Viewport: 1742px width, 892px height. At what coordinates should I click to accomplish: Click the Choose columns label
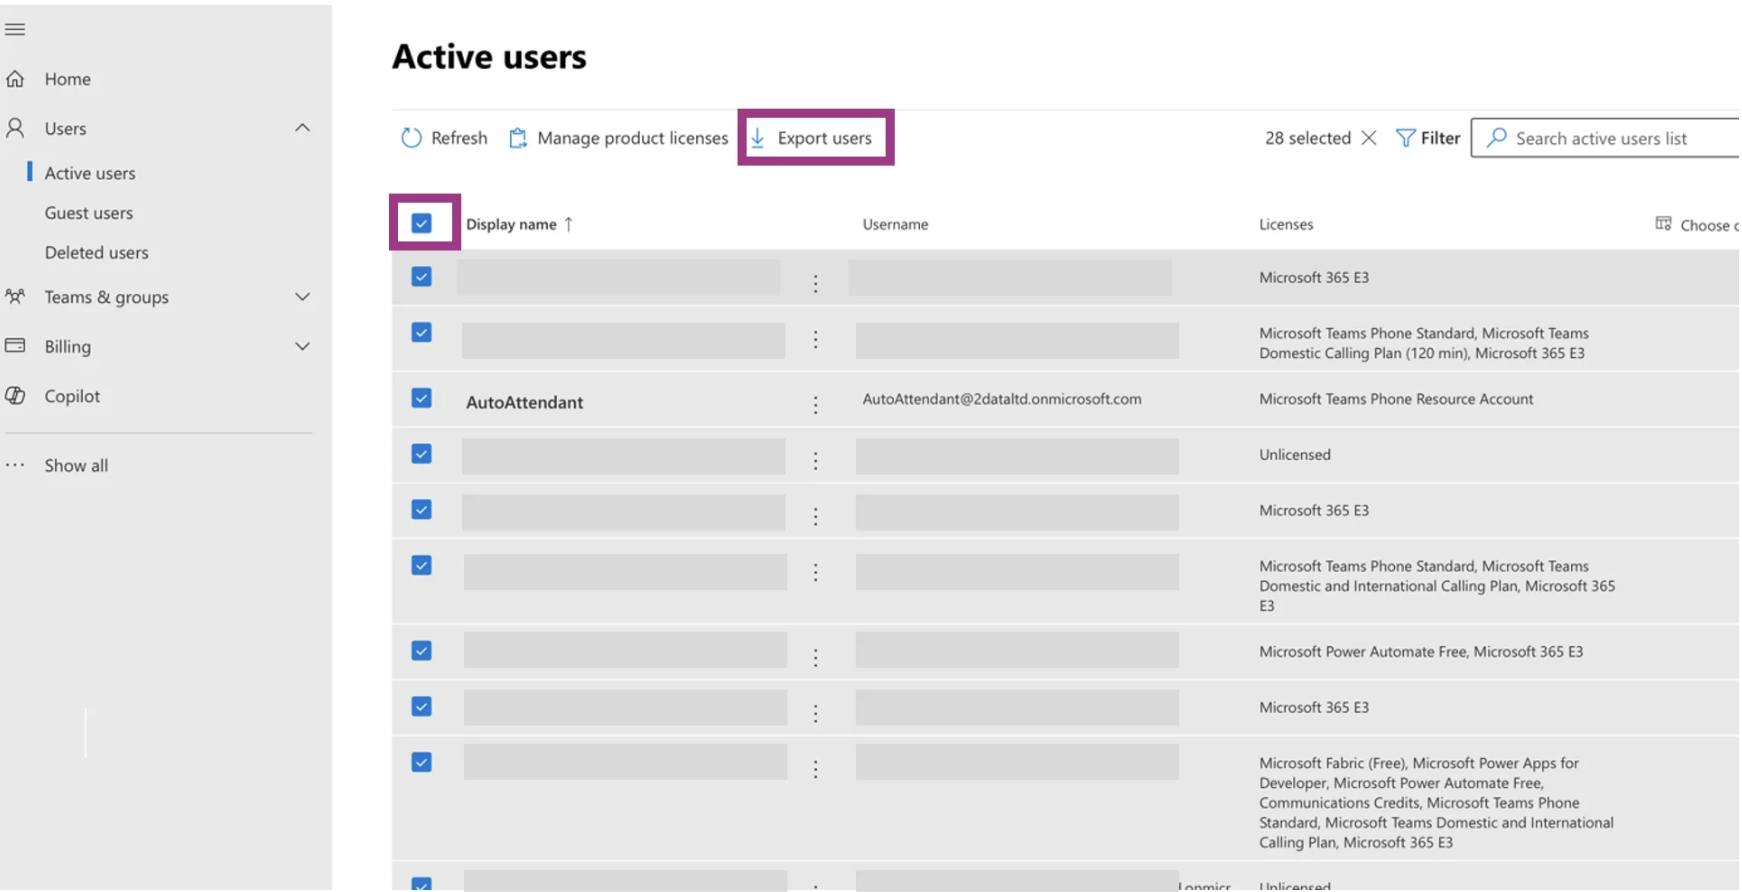coord(1710,225)
